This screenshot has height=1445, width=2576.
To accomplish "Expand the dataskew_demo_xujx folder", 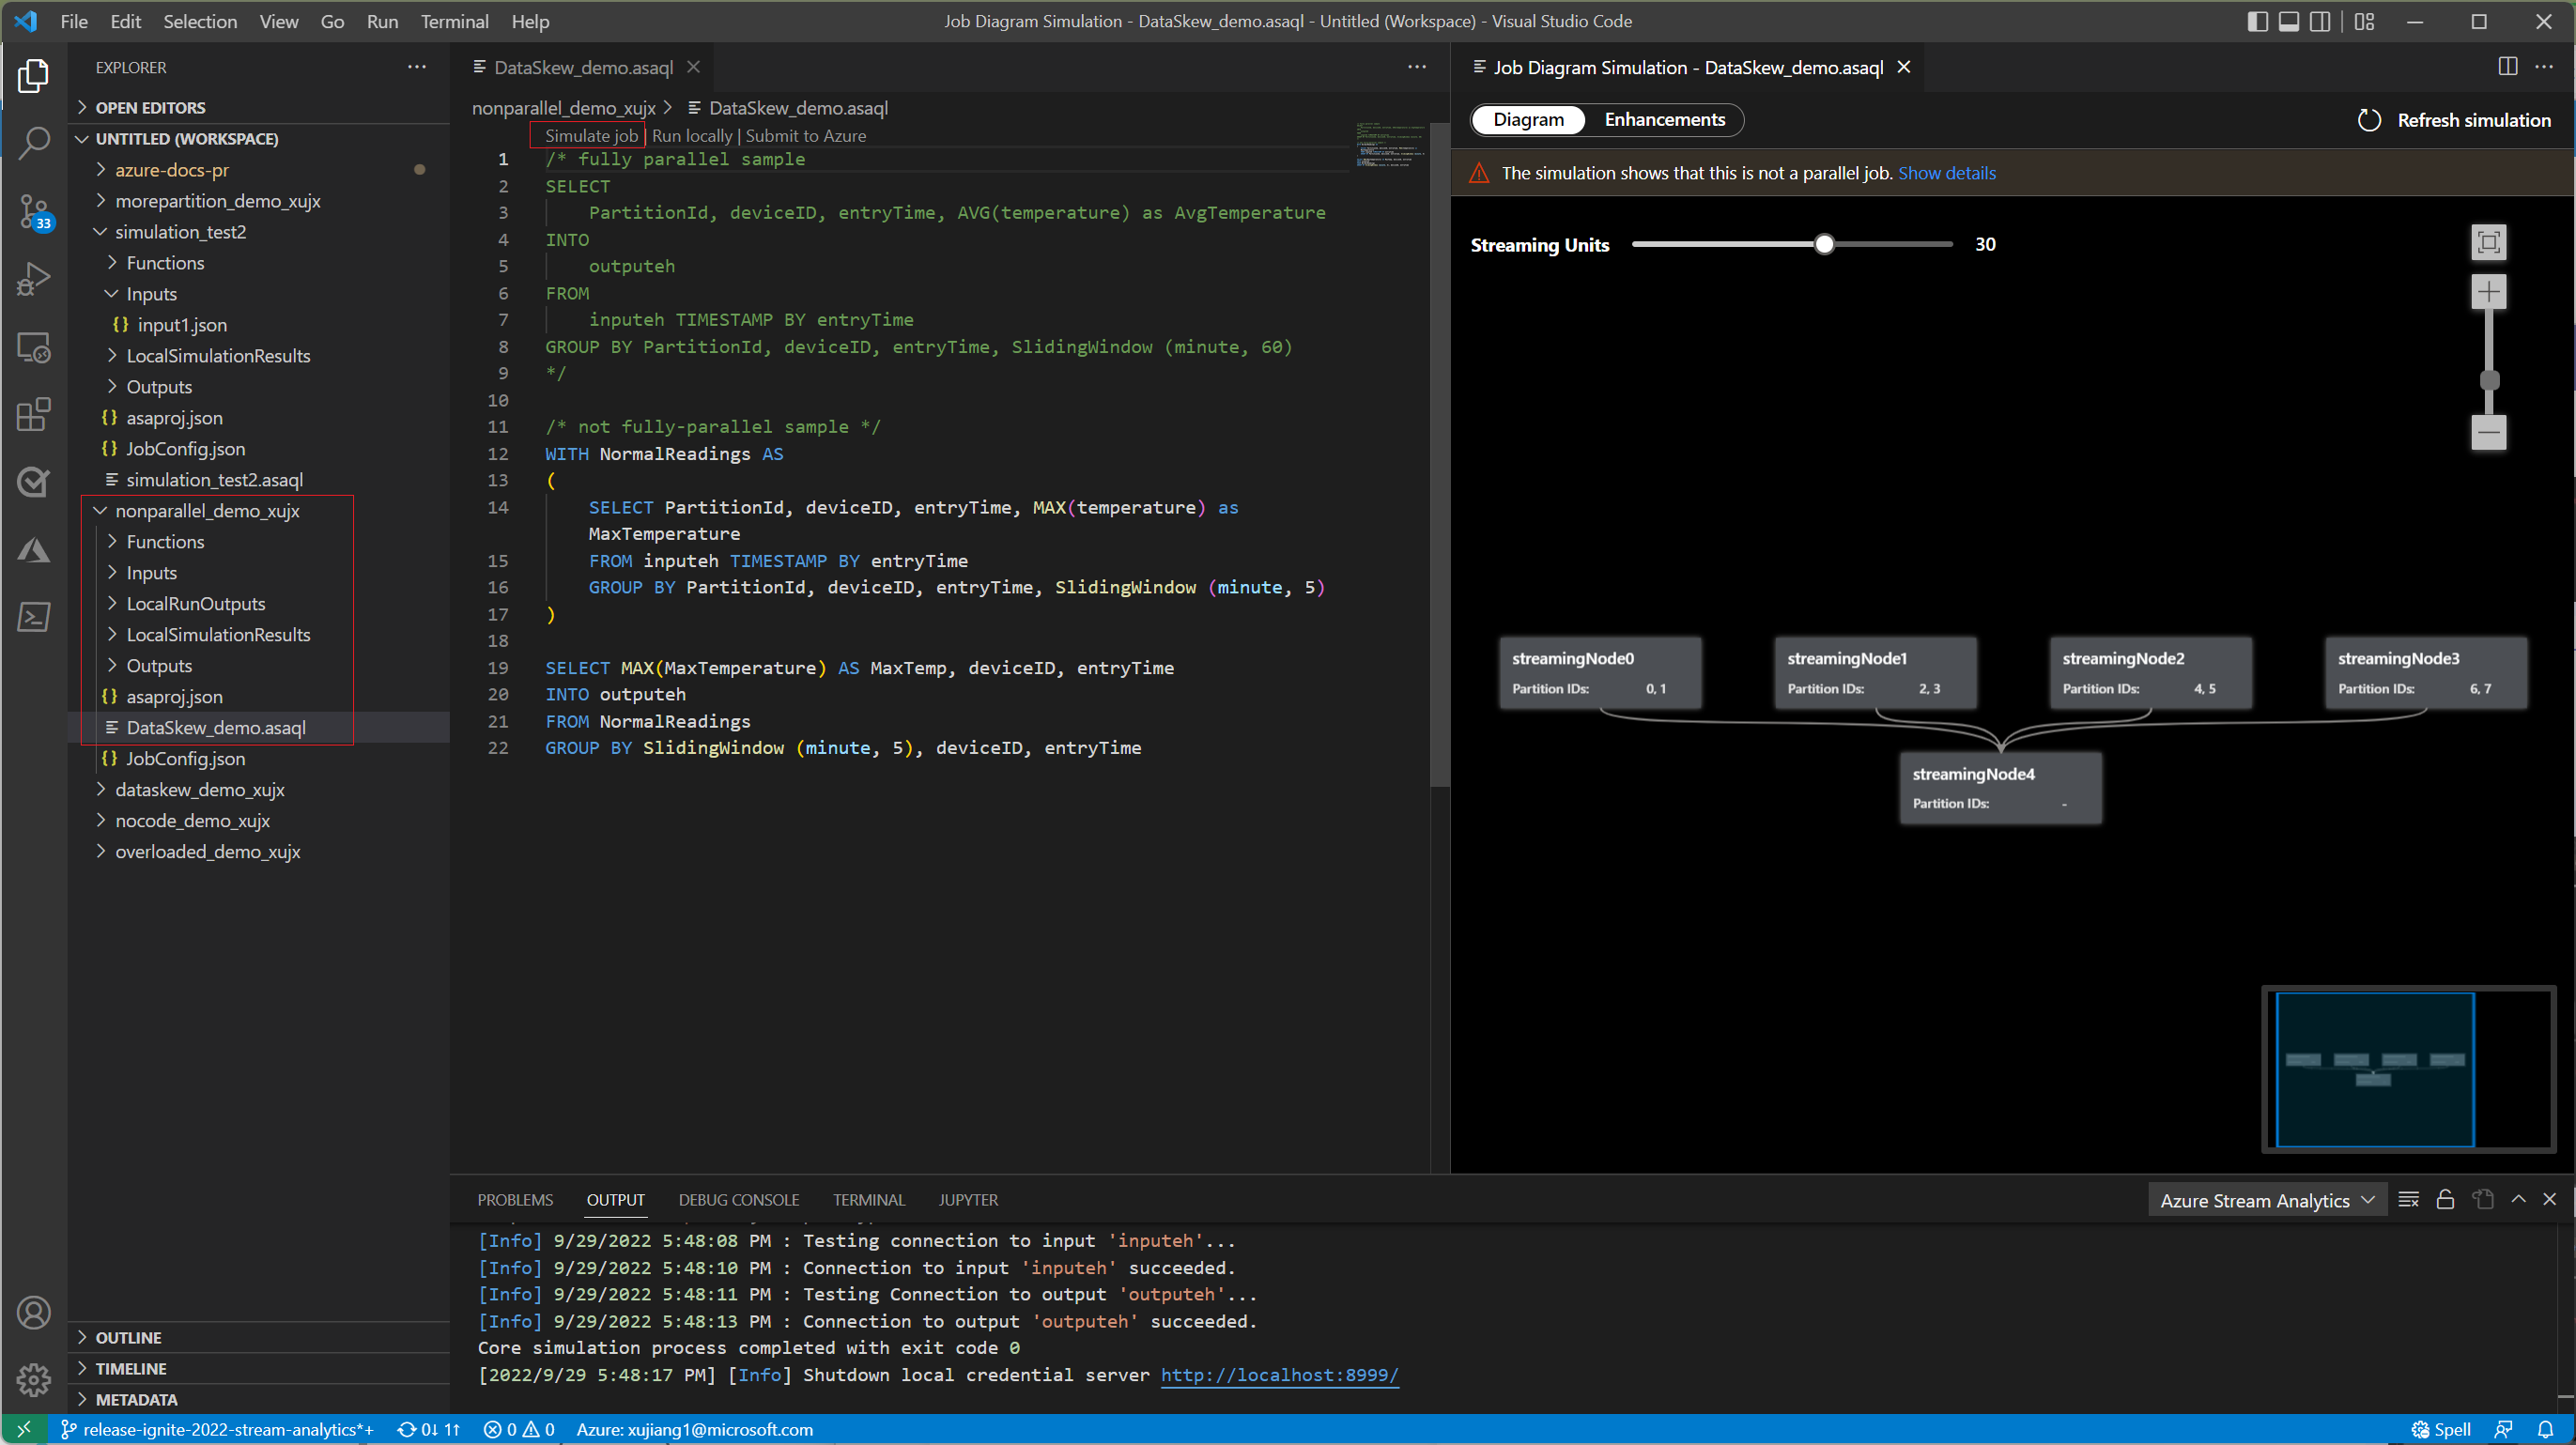I will (x=199, y=789).
